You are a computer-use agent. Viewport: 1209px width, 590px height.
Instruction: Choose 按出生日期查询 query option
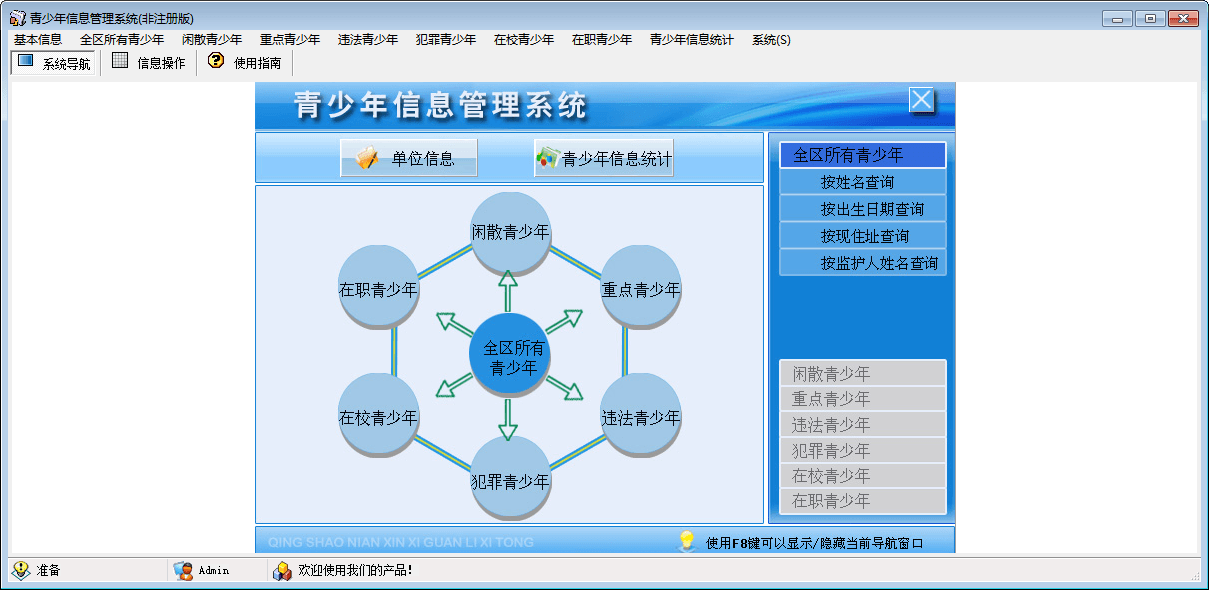click(862, 209)
